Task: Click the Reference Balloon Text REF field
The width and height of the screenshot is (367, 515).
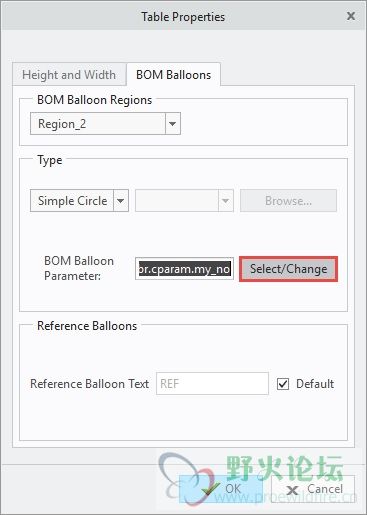Action: [x=212, y=384]
